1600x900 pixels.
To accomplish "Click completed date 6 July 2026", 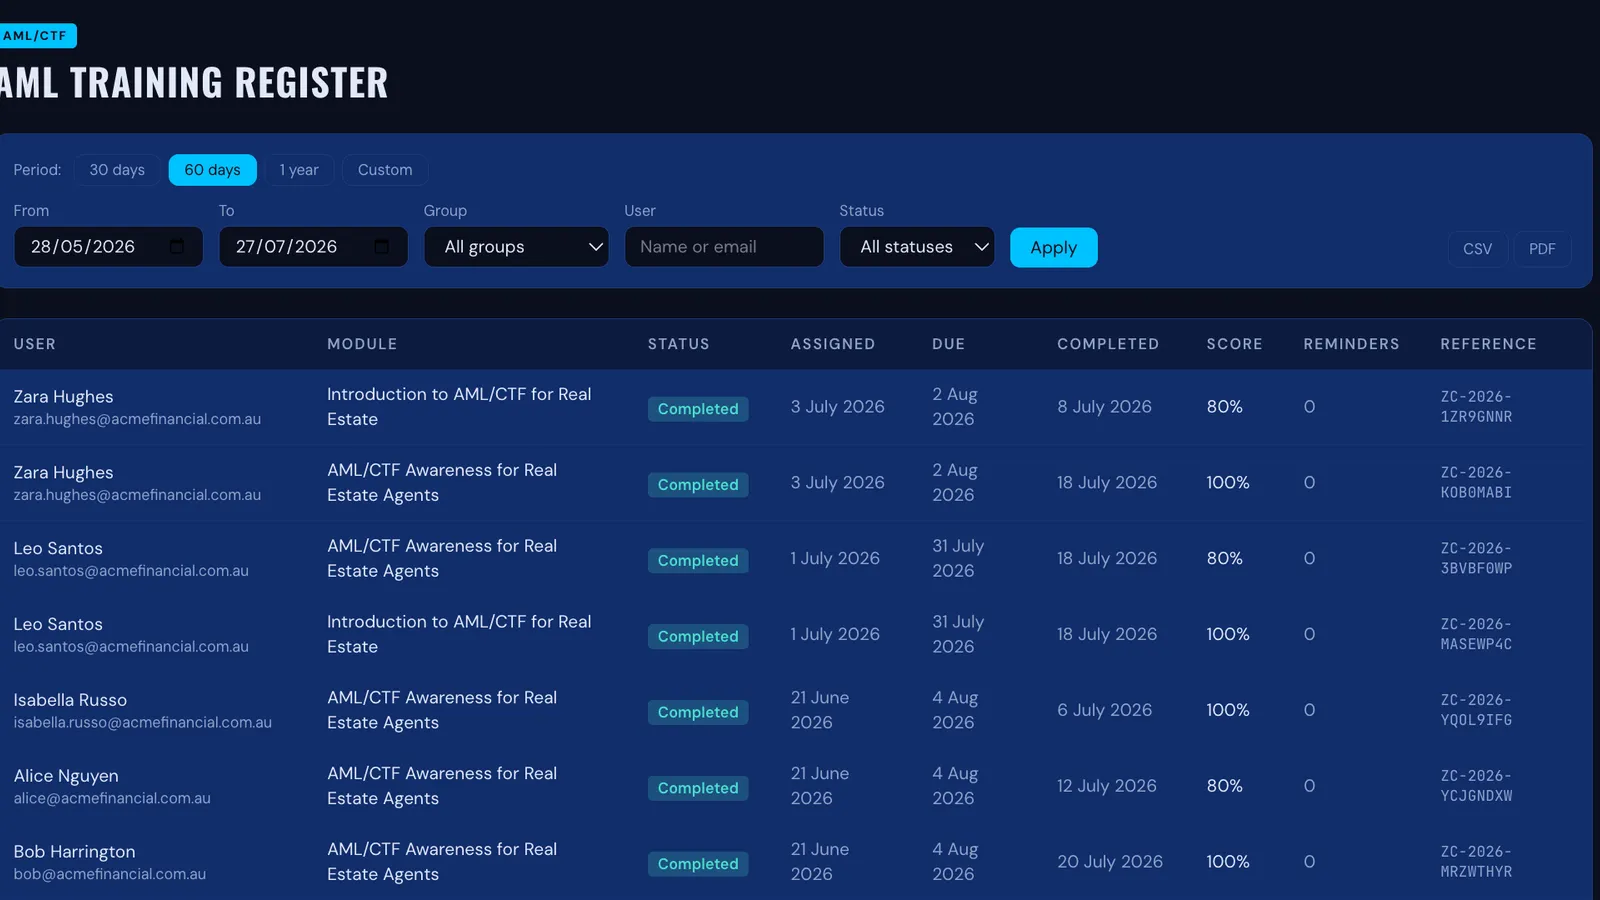I will (x=1104, y=710).
